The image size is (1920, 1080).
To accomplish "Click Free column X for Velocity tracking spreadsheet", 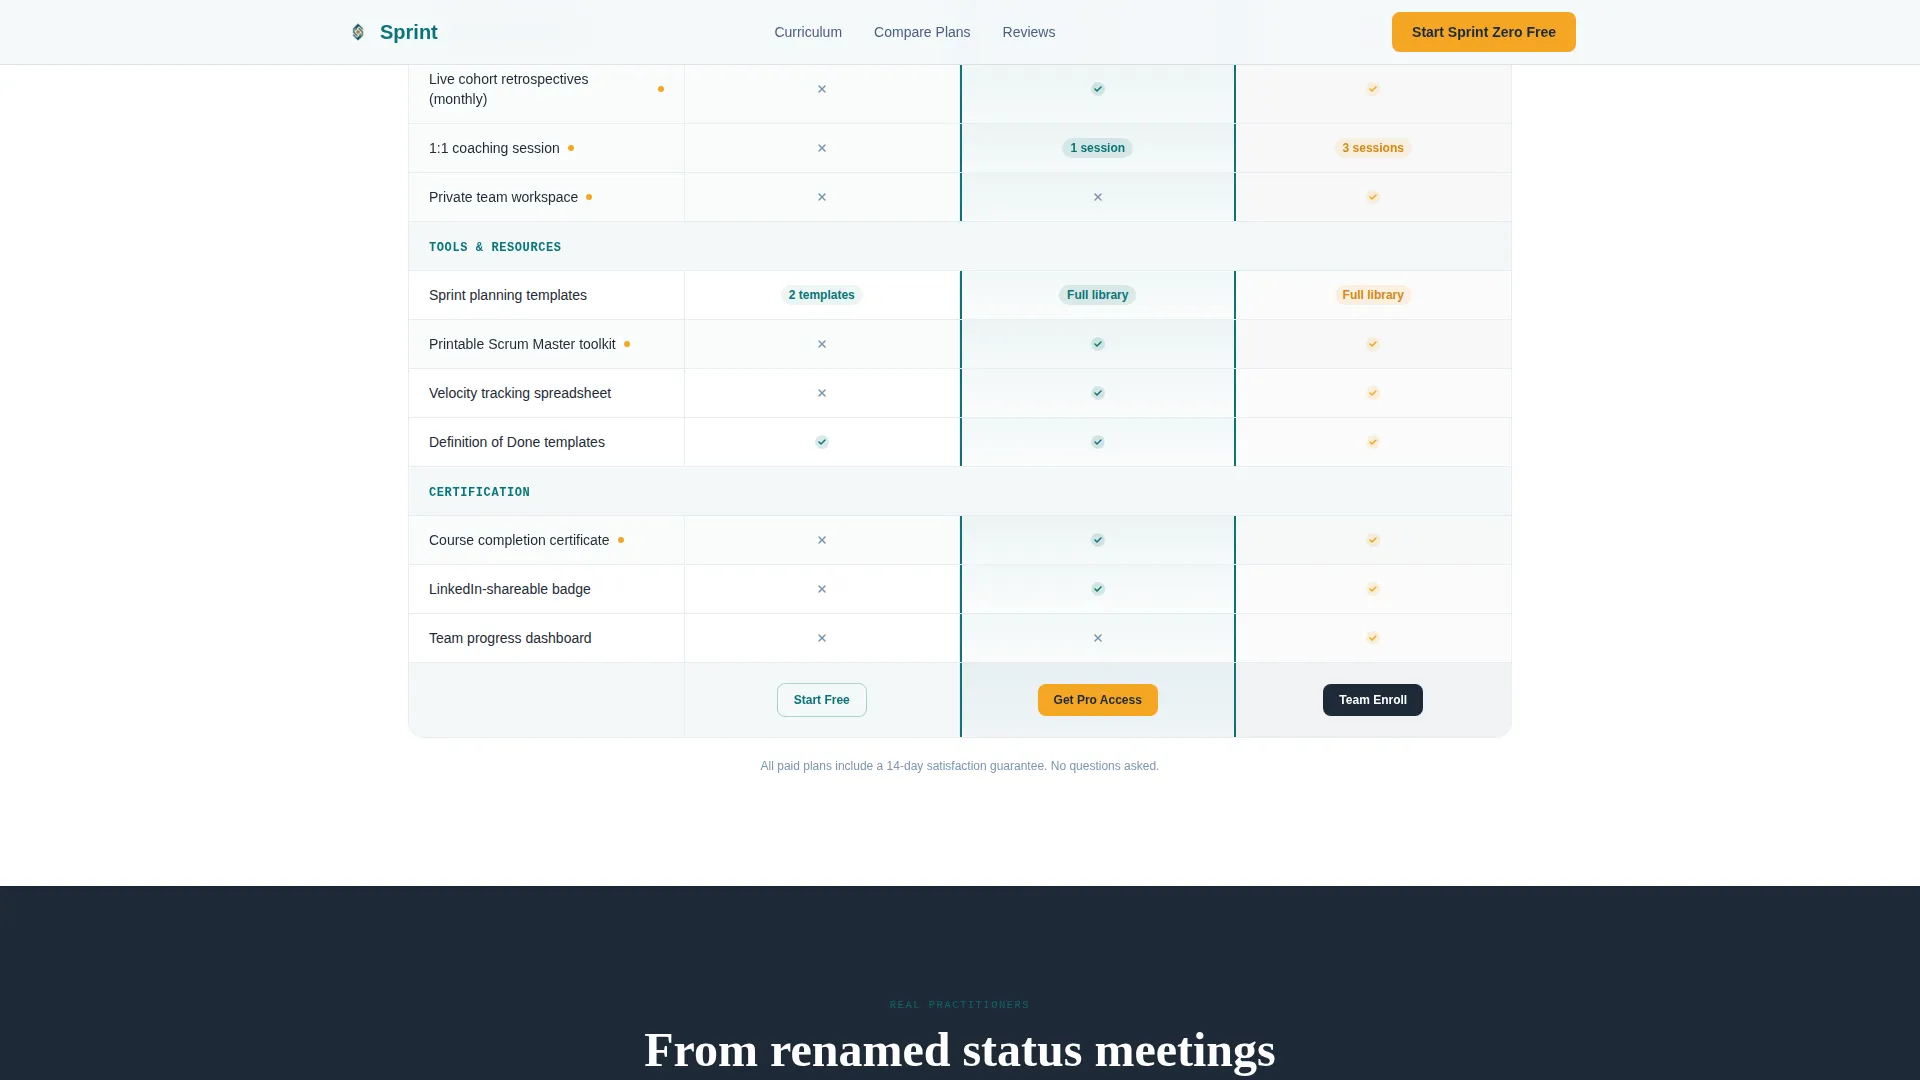I will click(822, 393).
